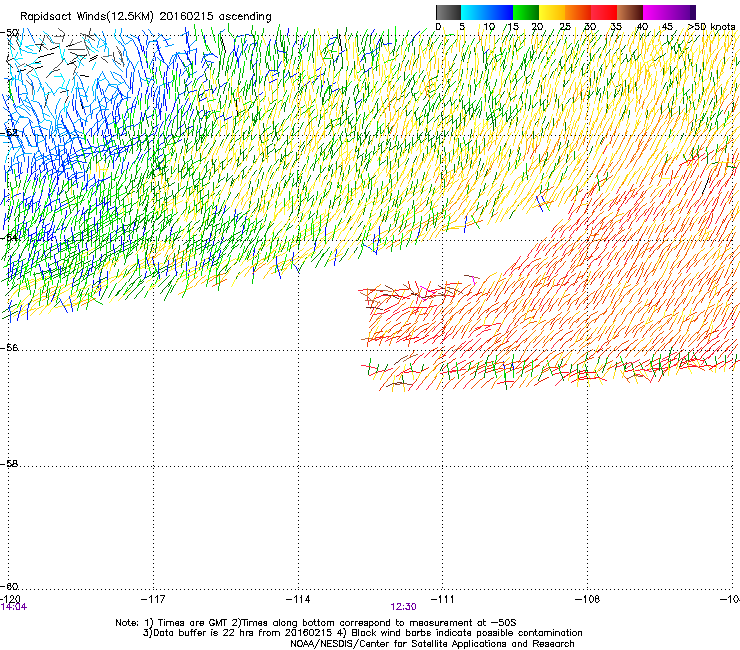Click the gray 0-5 knots legend swatch
Image resolution: width=740 pixels, height=650 pixels.
[x=448, y=12]
